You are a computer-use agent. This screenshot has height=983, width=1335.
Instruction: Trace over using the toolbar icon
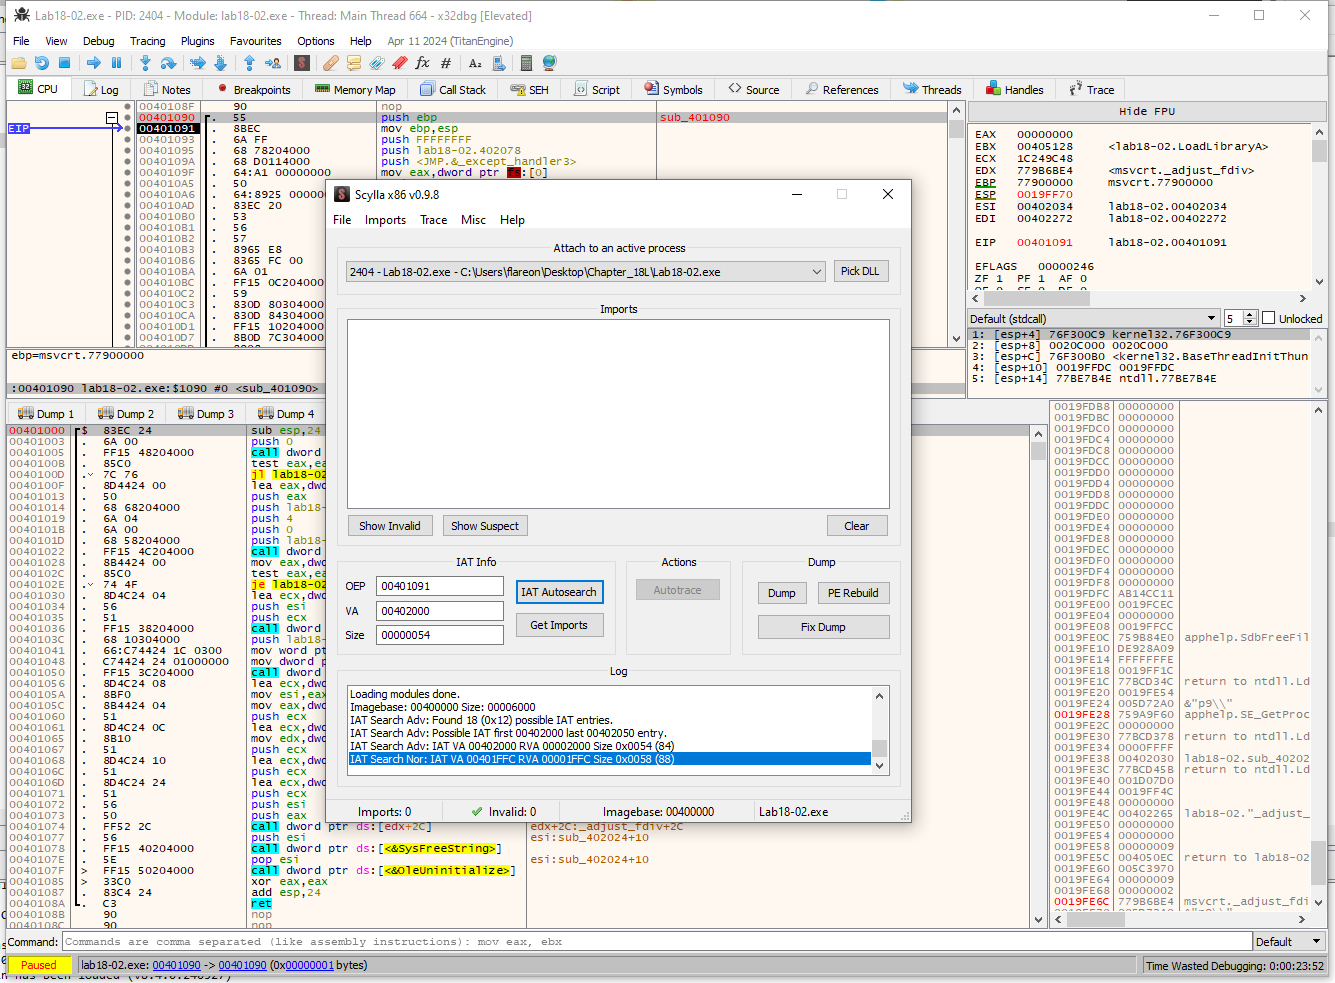click(220, 63)
